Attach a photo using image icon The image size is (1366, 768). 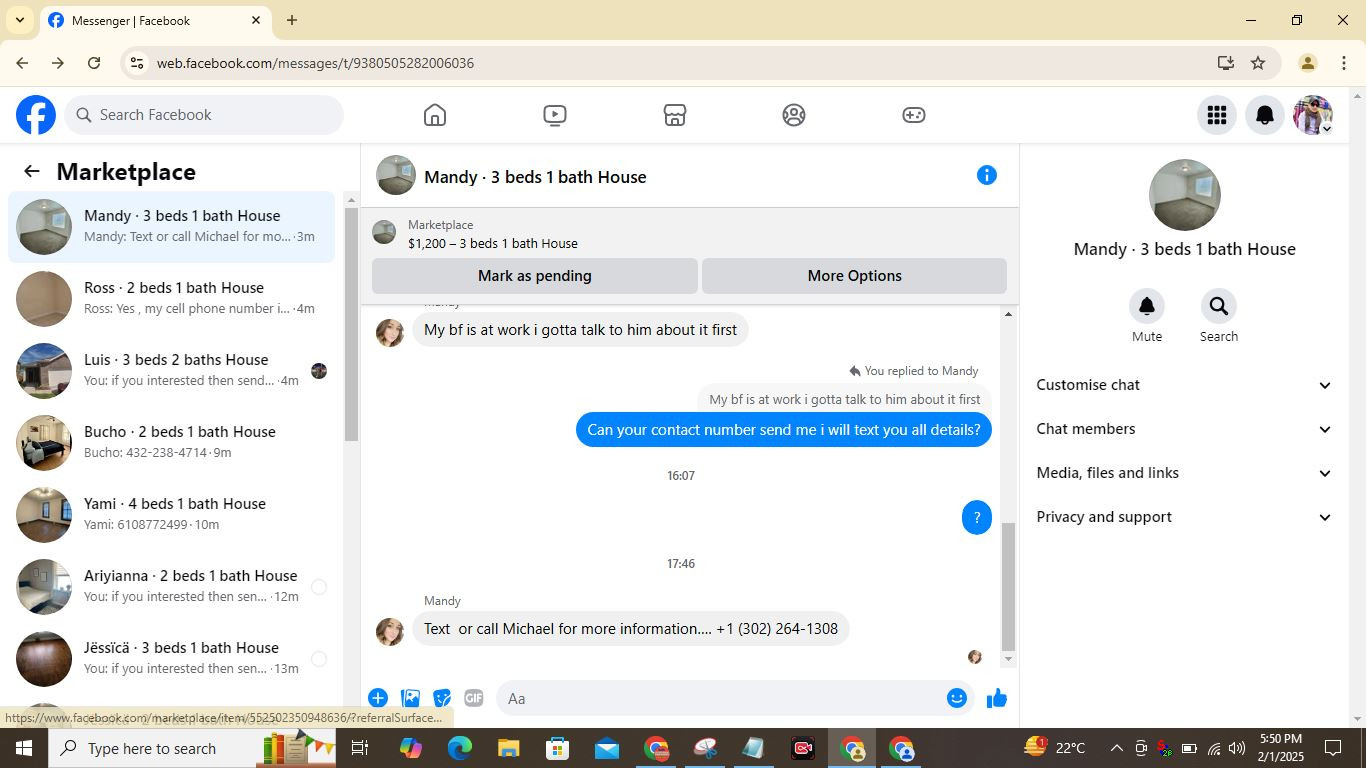click(x=410, y=698)
